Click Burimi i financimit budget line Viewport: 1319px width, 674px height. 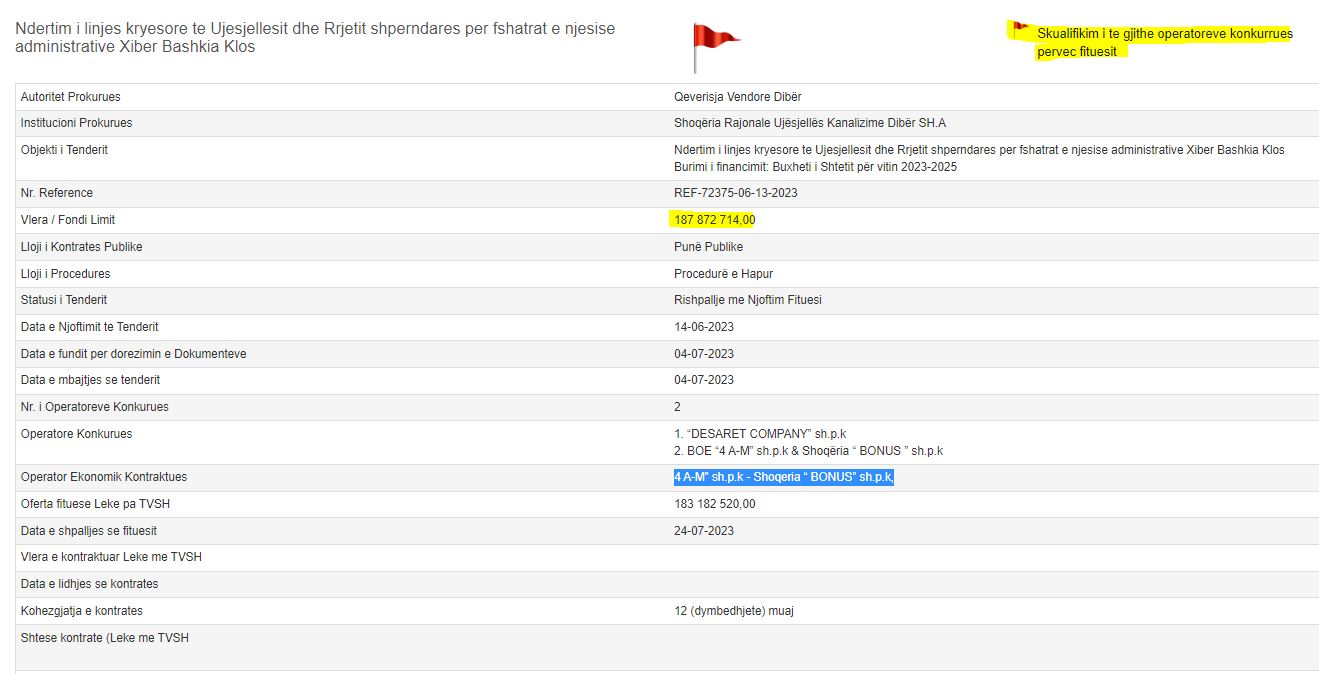coord(815,167)
